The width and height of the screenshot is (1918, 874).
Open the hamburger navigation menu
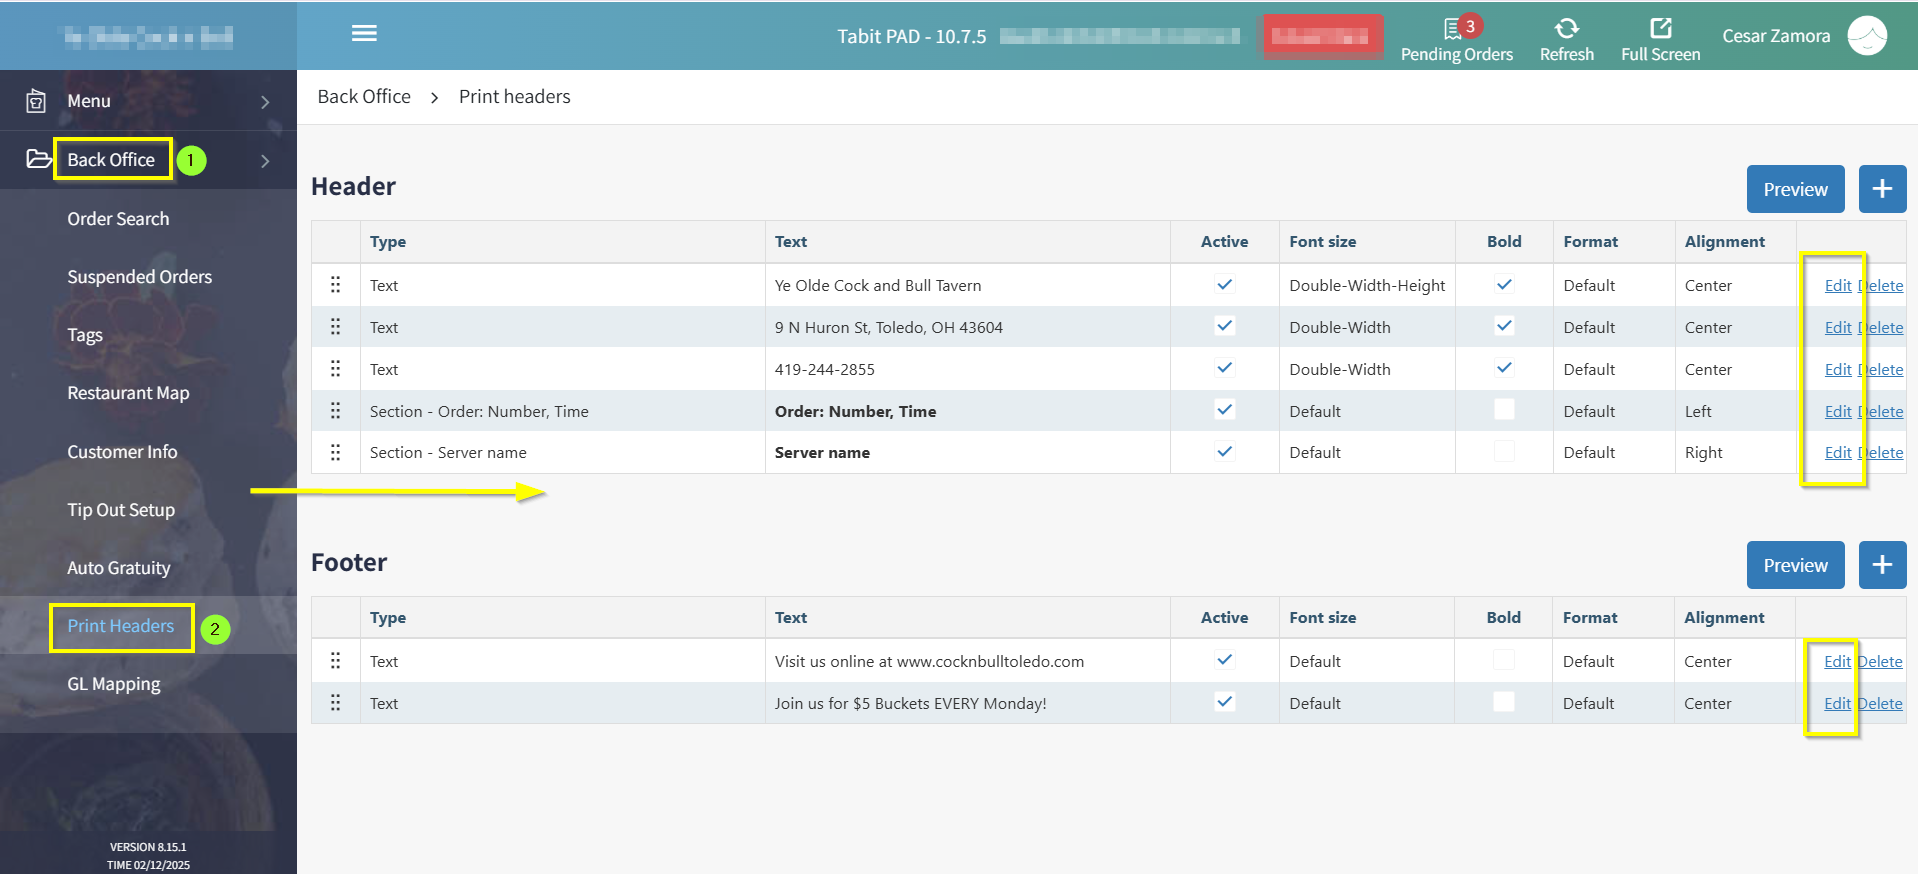coord(364,34)
